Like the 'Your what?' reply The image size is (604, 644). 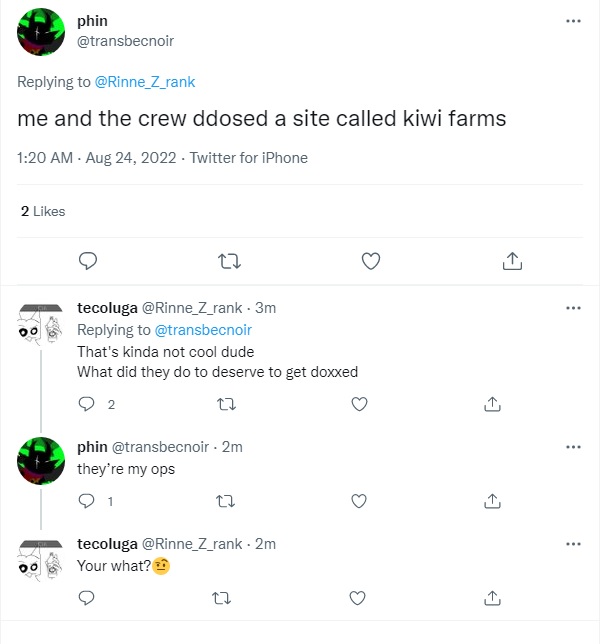click(359, 597)
